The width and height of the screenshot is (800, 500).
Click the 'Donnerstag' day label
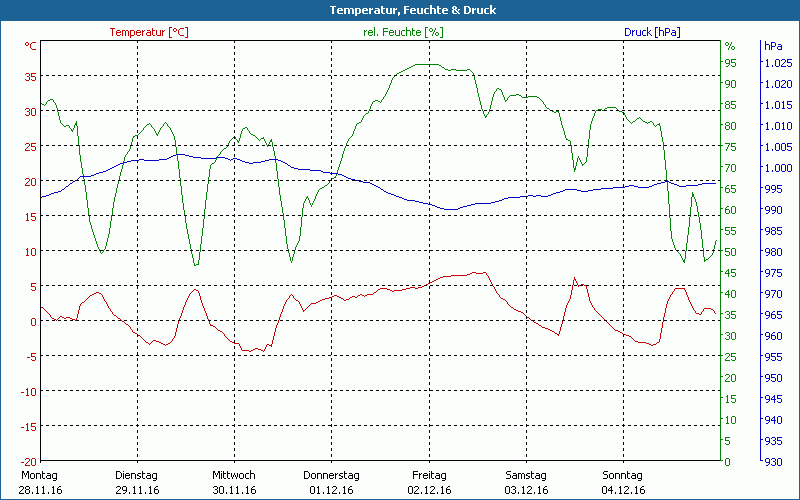point(331,475)
